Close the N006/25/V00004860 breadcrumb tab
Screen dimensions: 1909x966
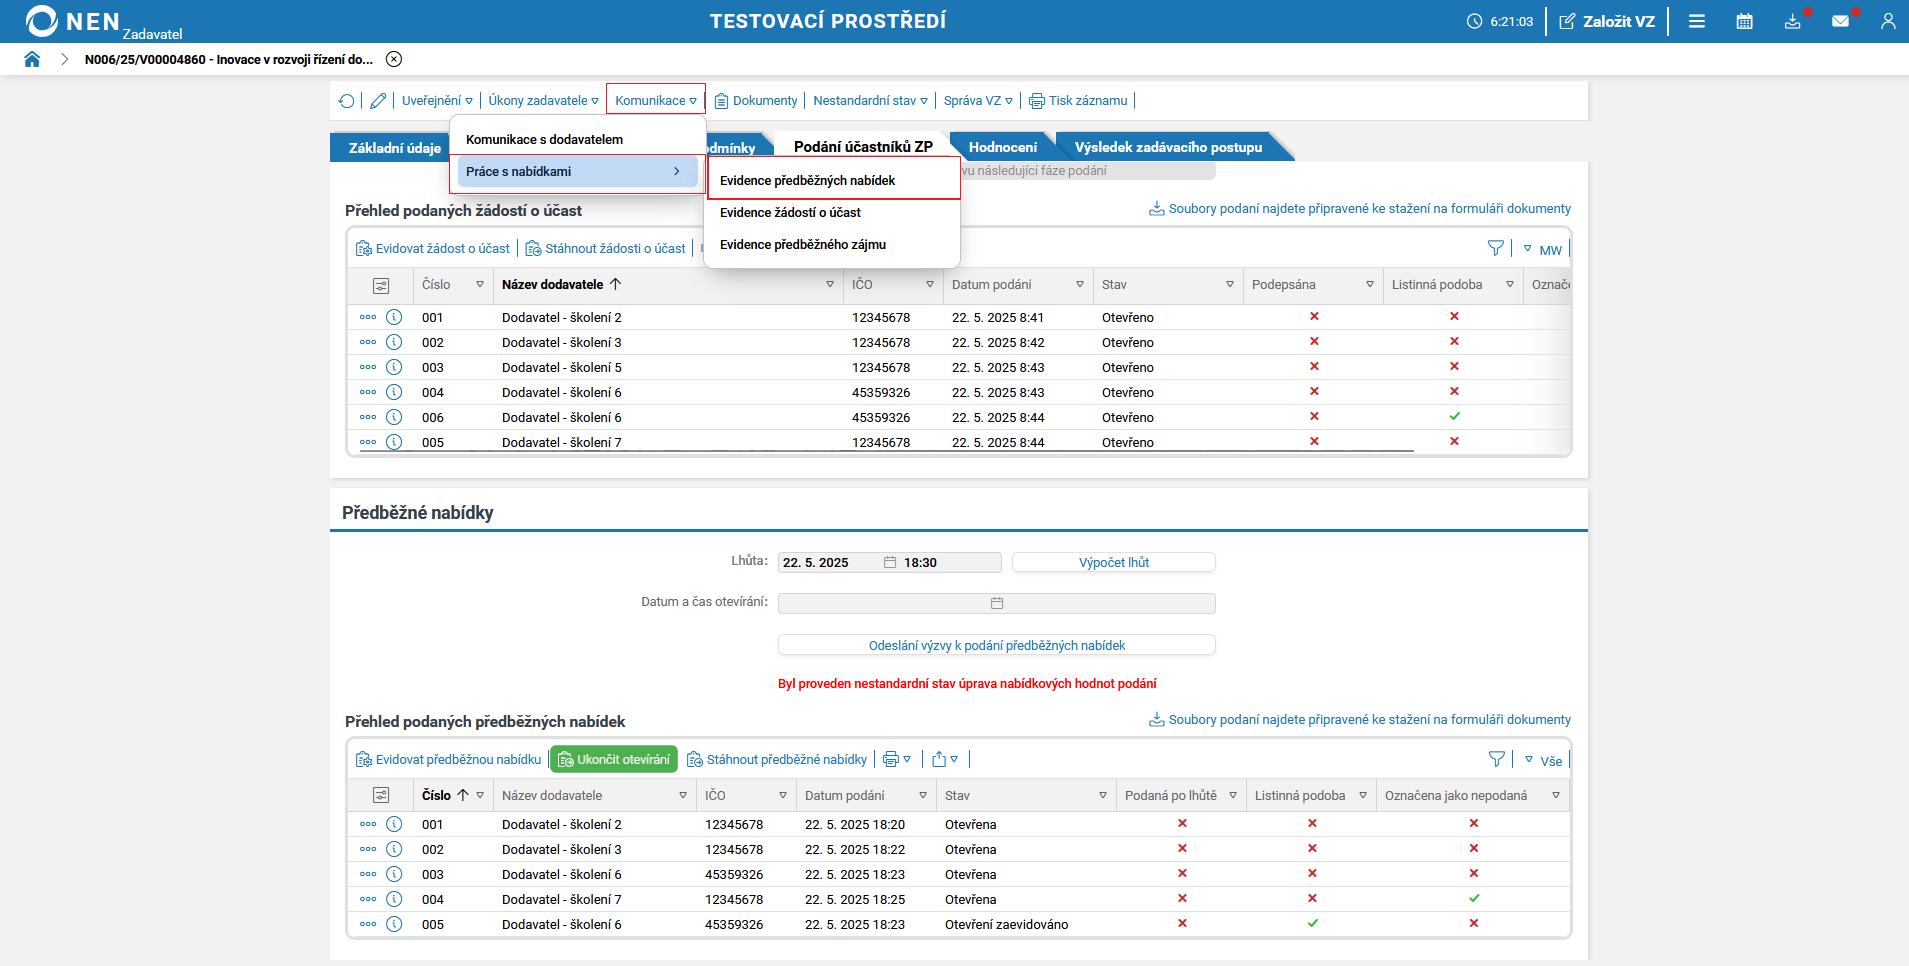[394, 59]
